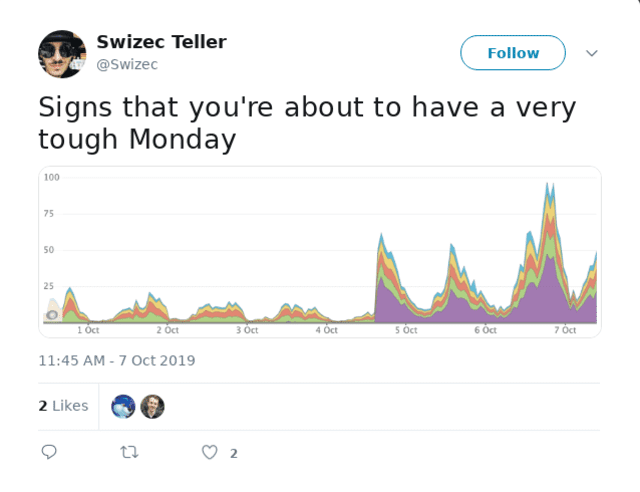Click the 1 Oct label on chart axis
The height and width of the screenshot is (492, 640).
click(x=89, y=330)
